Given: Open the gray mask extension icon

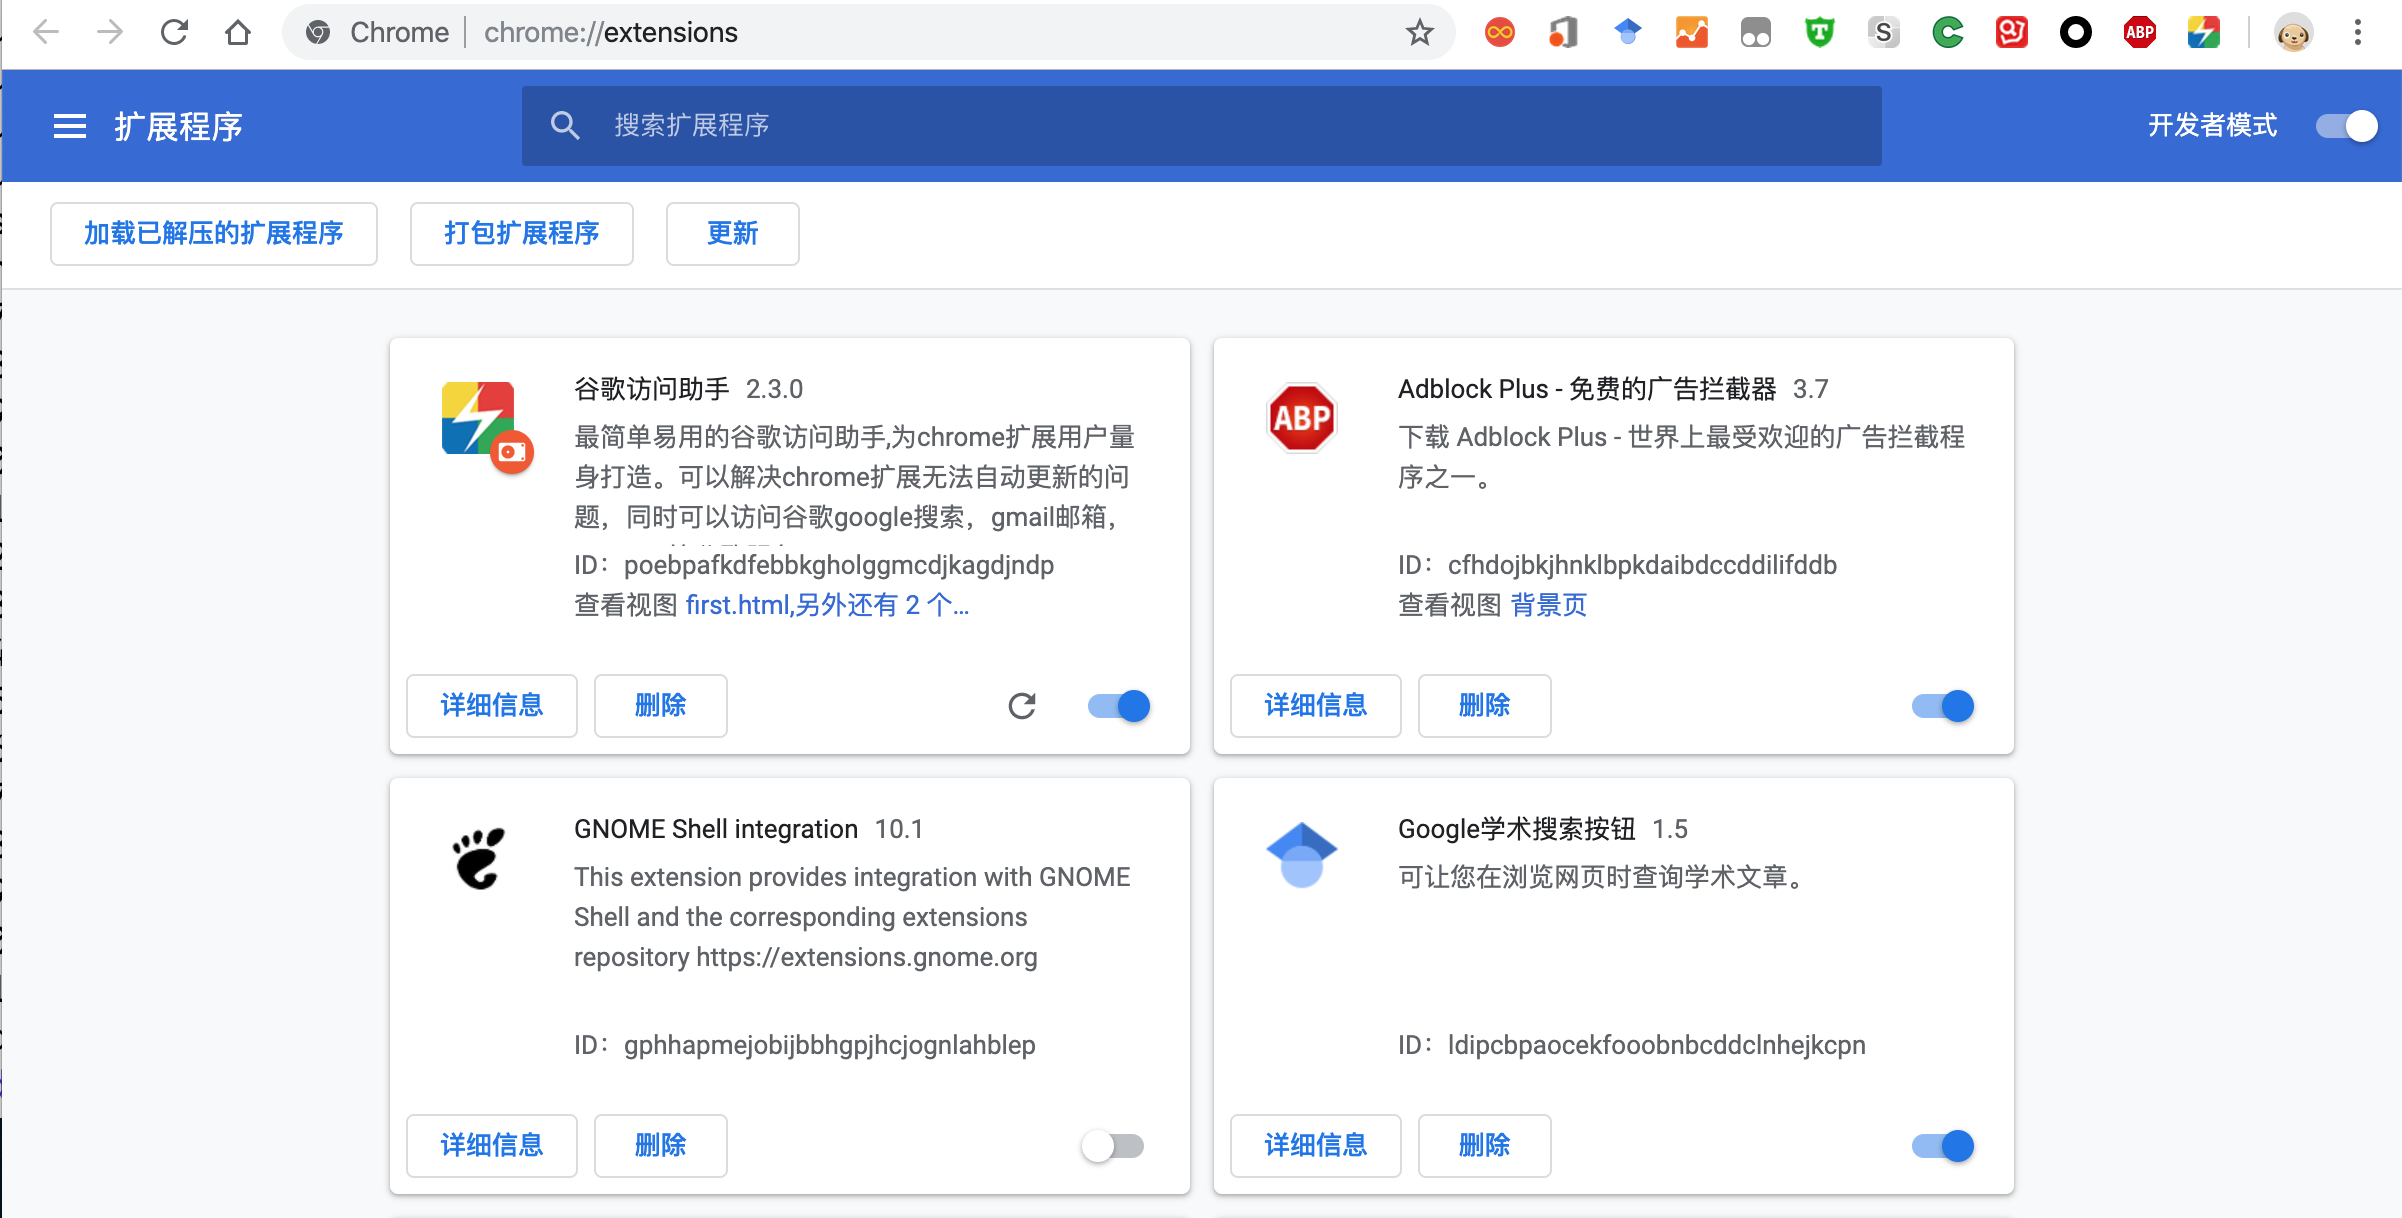Looking at the screenshot, I should coord(1756,33).
